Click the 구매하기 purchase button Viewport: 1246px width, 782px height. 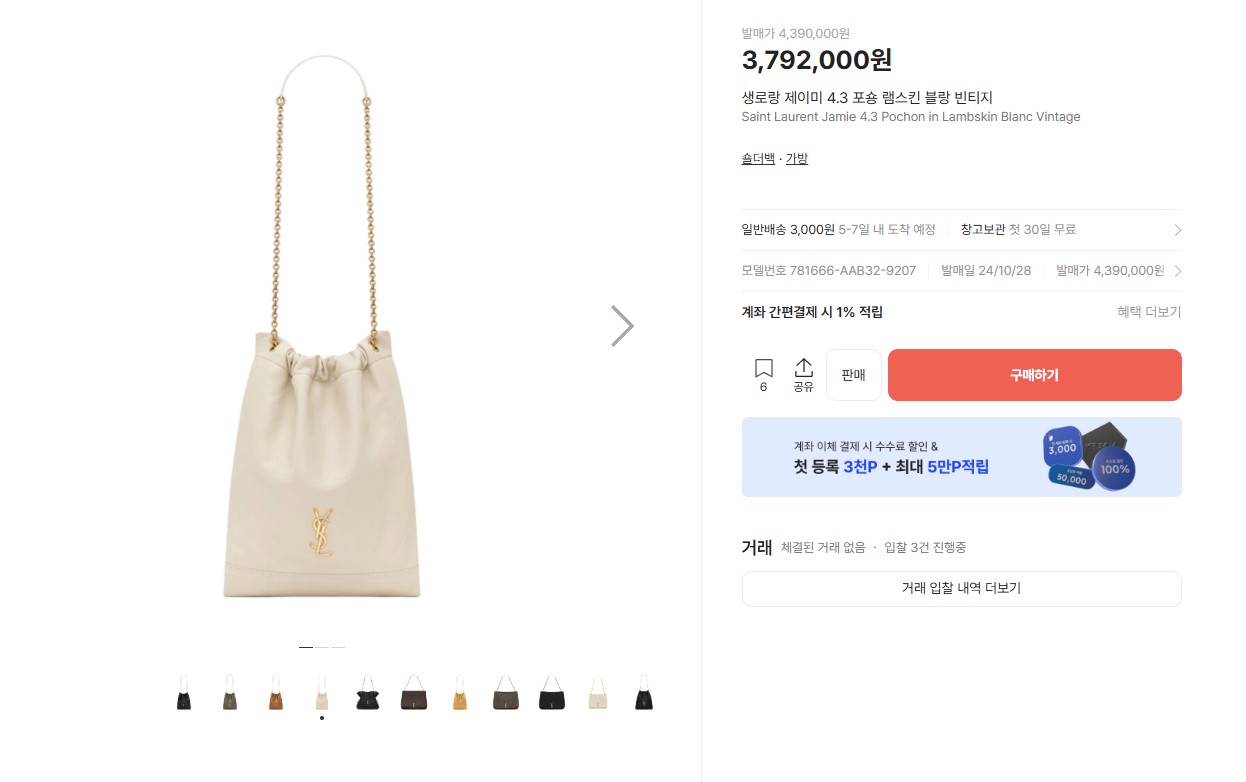pyautogui.click(x=1034, y=374)
